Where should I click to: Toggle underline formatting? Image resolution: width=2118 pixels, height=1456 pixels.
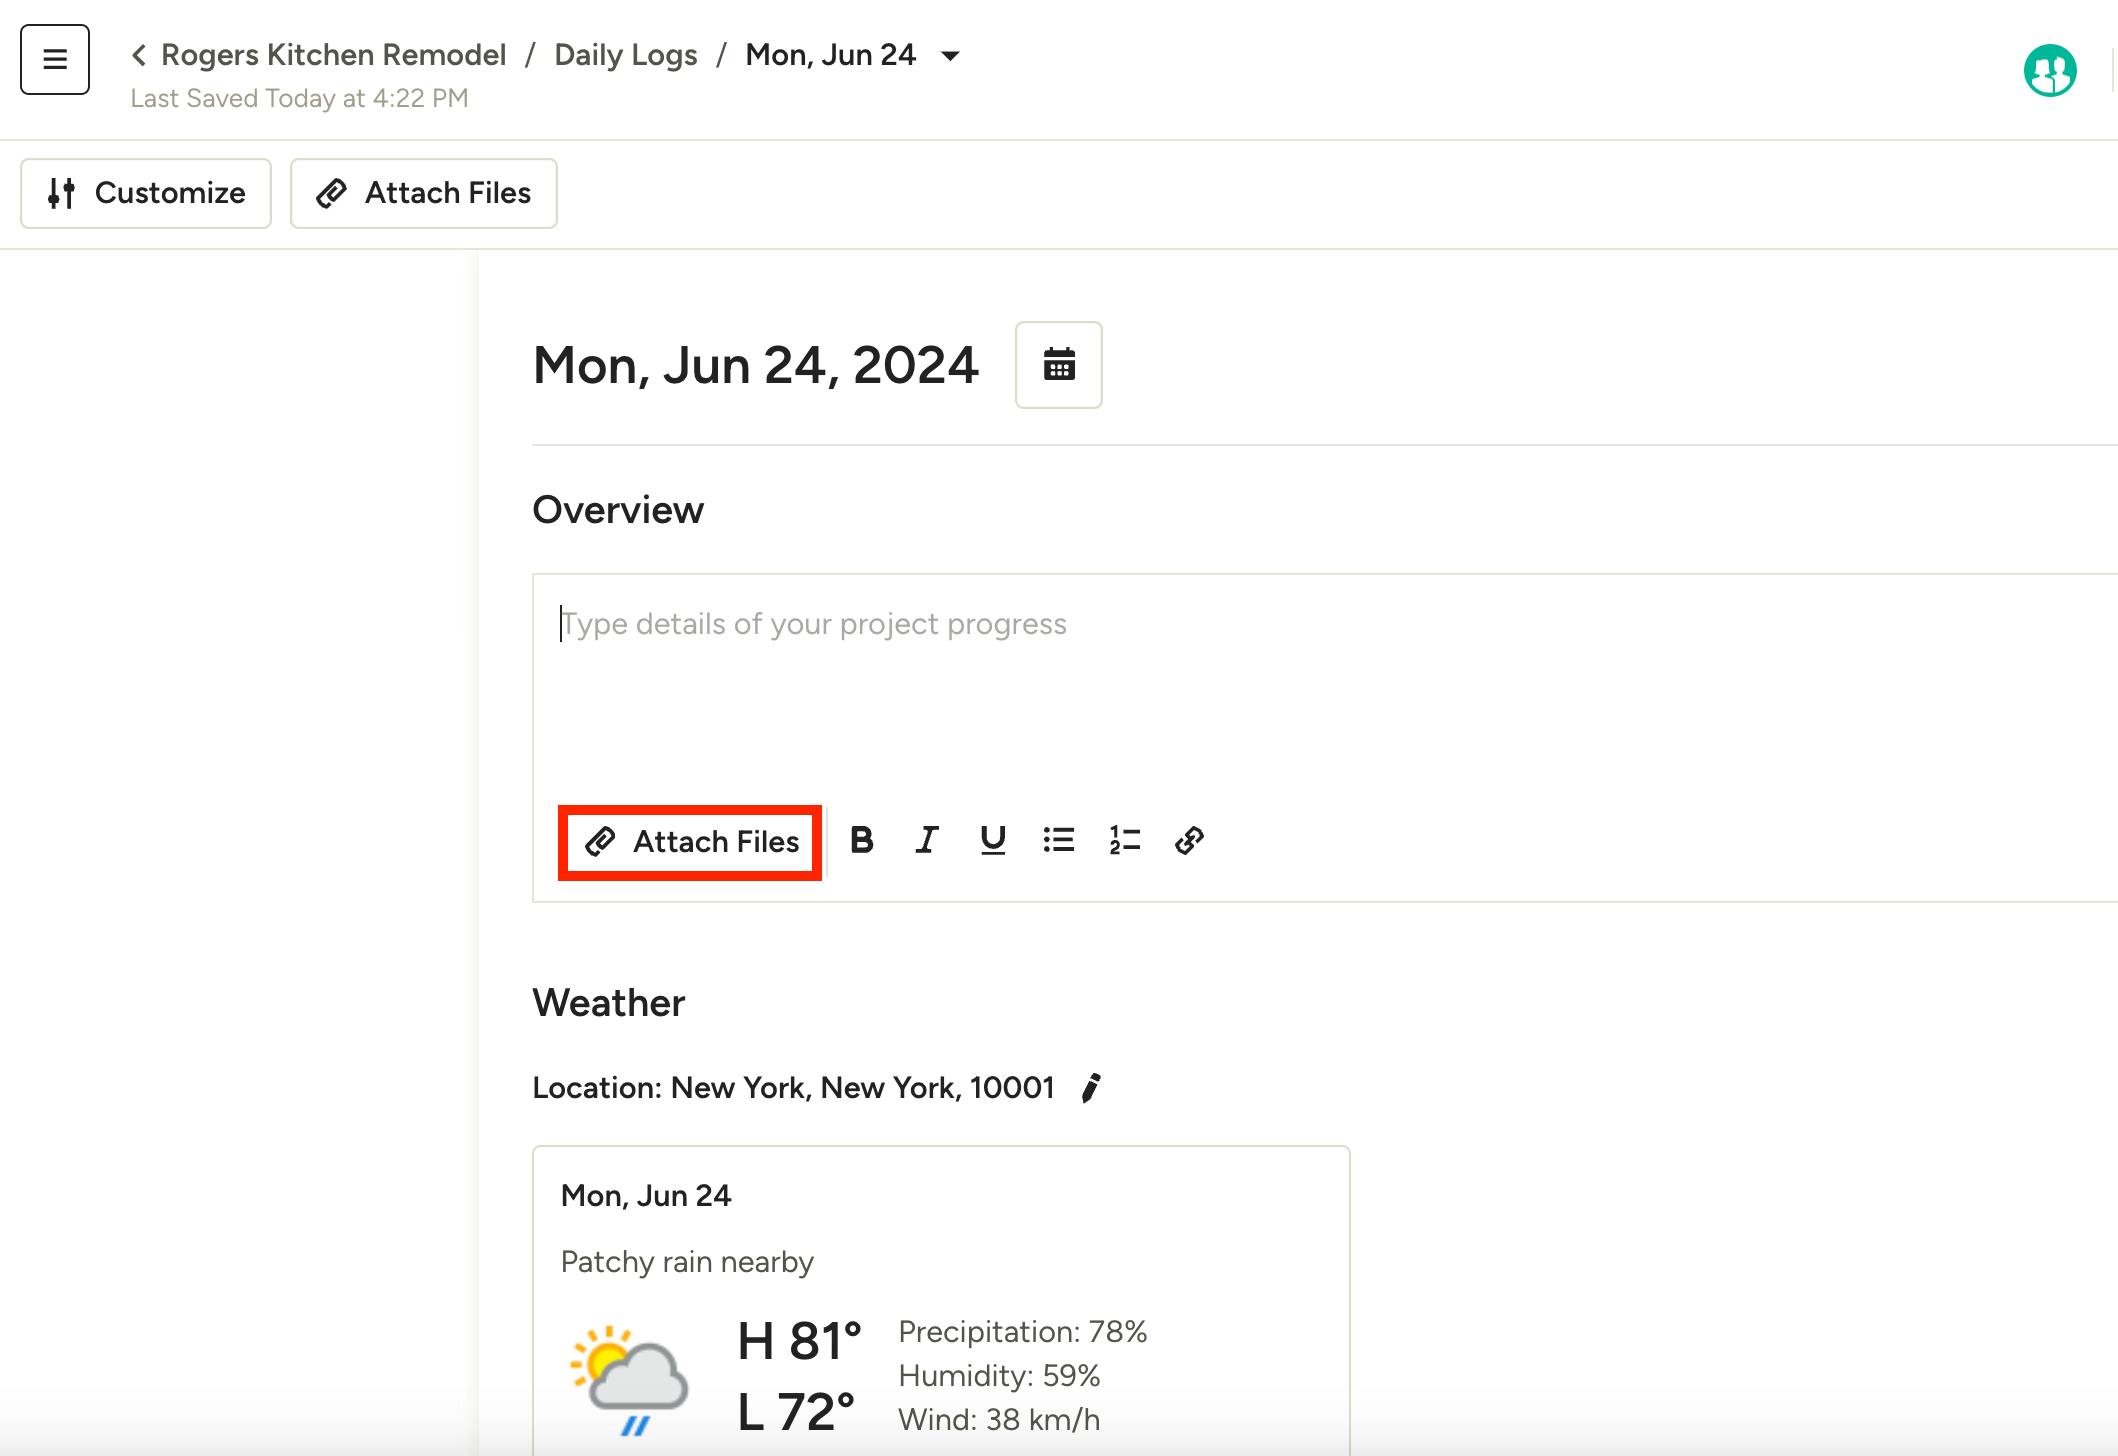click(x=992, y=841)
